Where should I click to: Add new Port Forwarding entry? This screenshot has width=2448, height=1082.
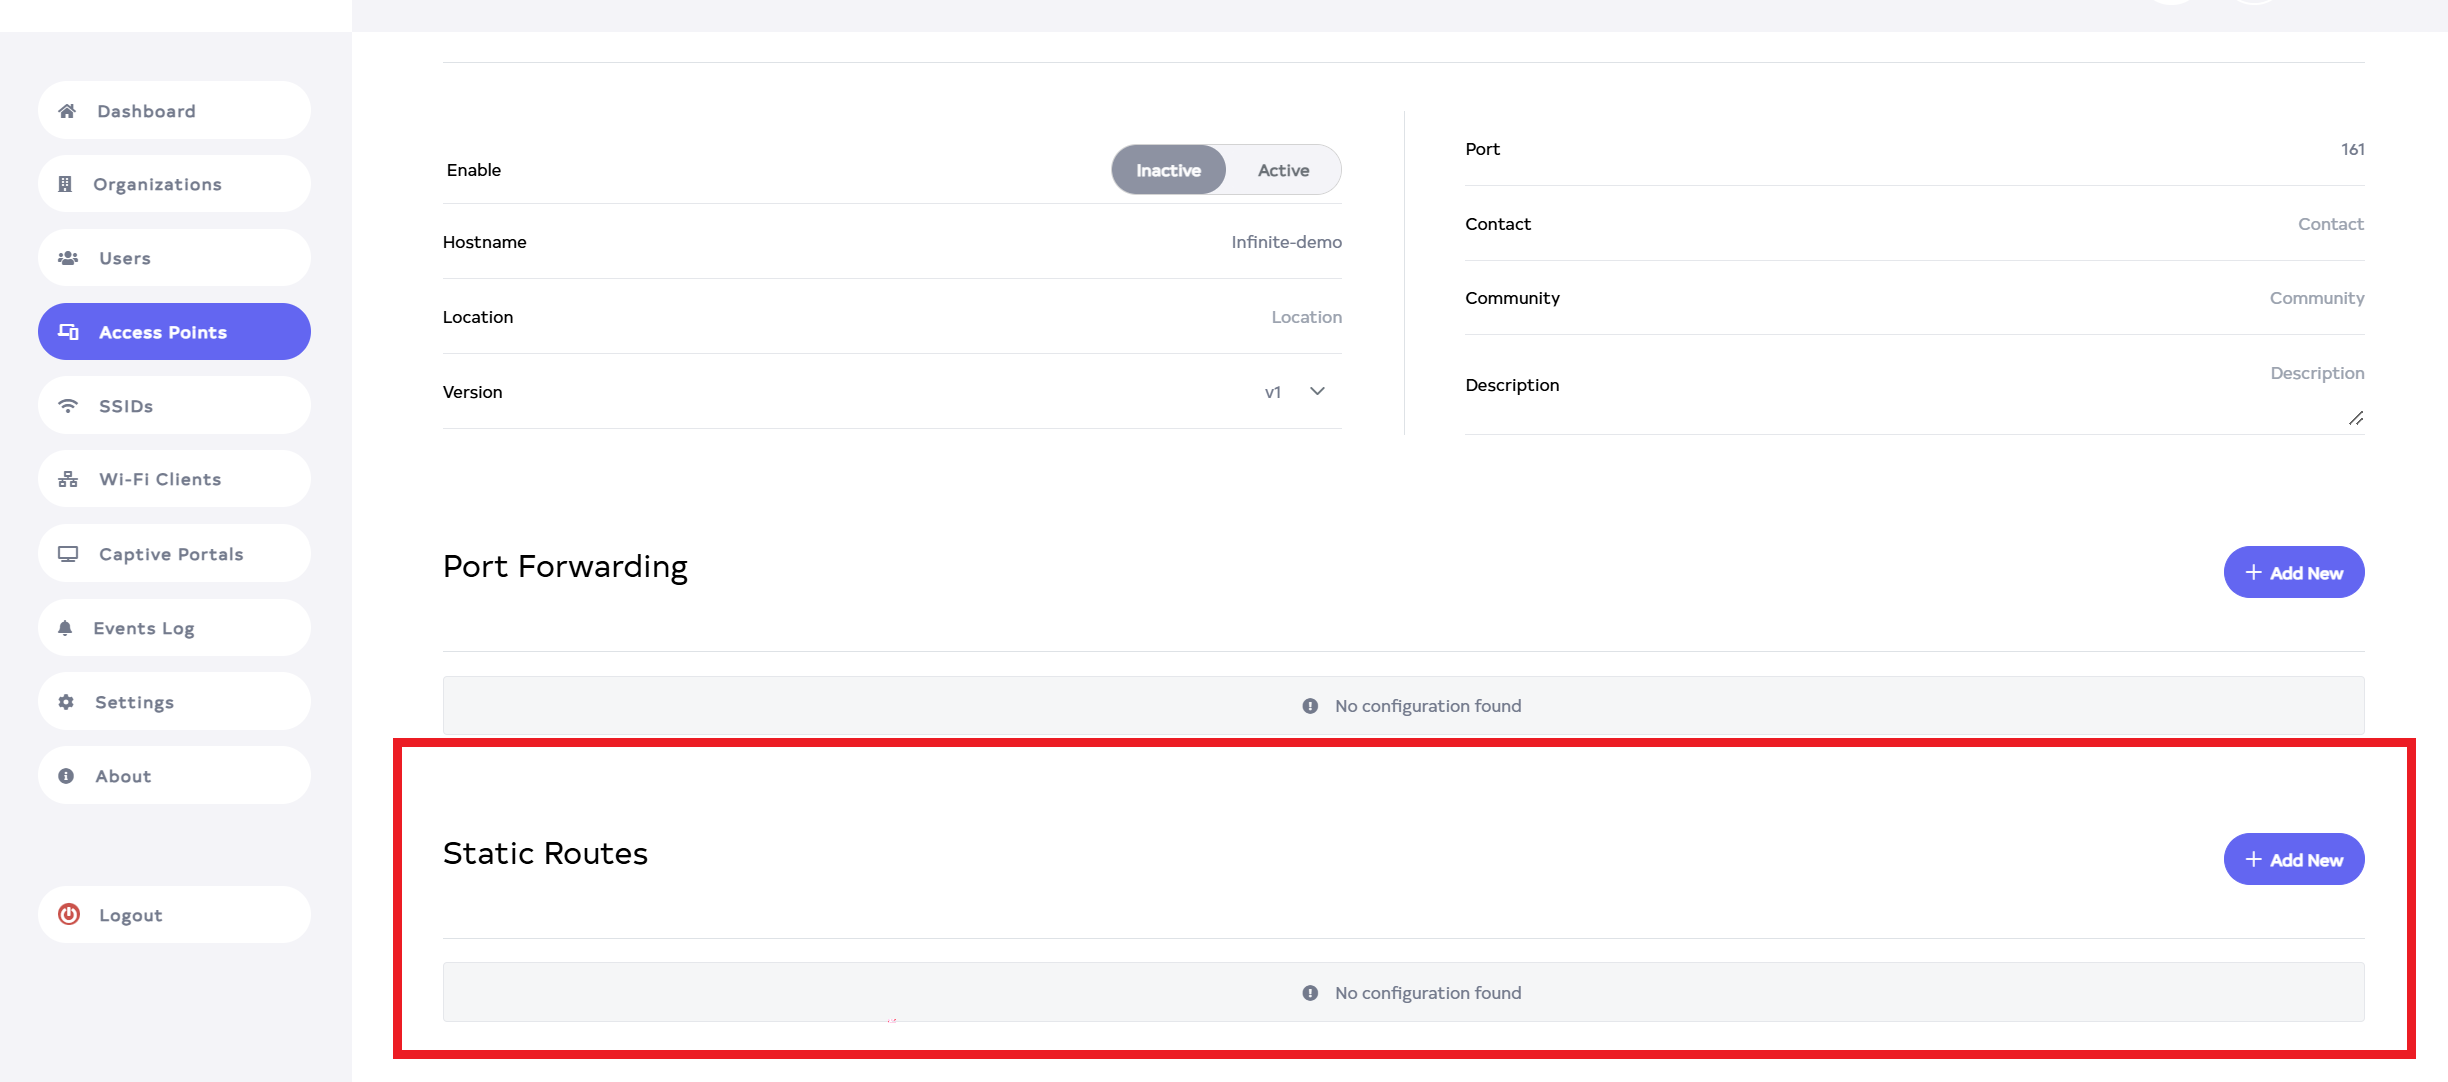pos(2293,573)
